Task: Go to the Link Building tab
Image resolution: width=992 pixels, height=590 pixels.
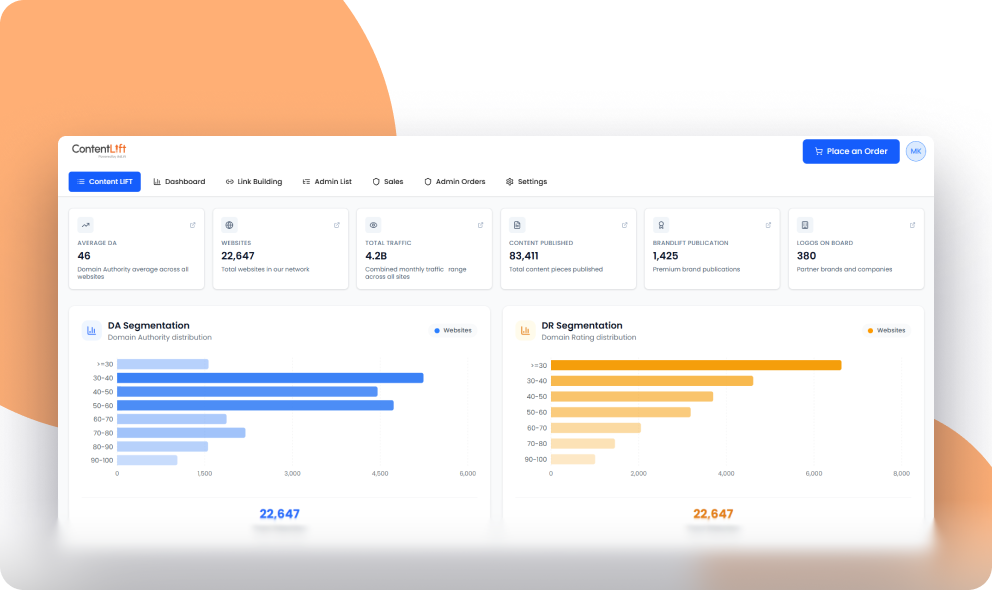Action: [x=254, y=181]
